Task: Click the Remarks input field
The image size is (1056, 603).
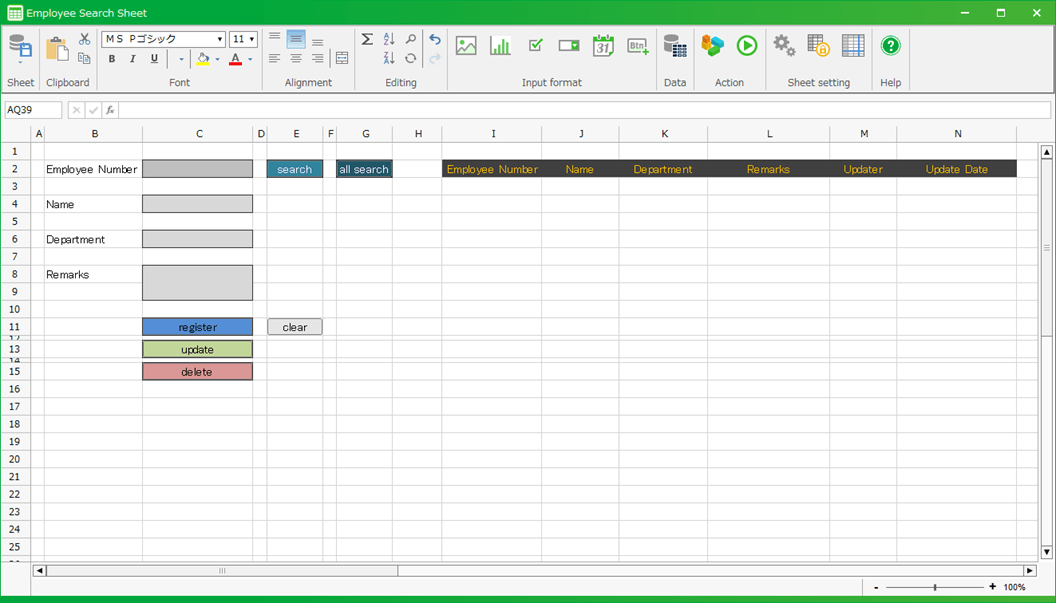Action: (197, 283)
